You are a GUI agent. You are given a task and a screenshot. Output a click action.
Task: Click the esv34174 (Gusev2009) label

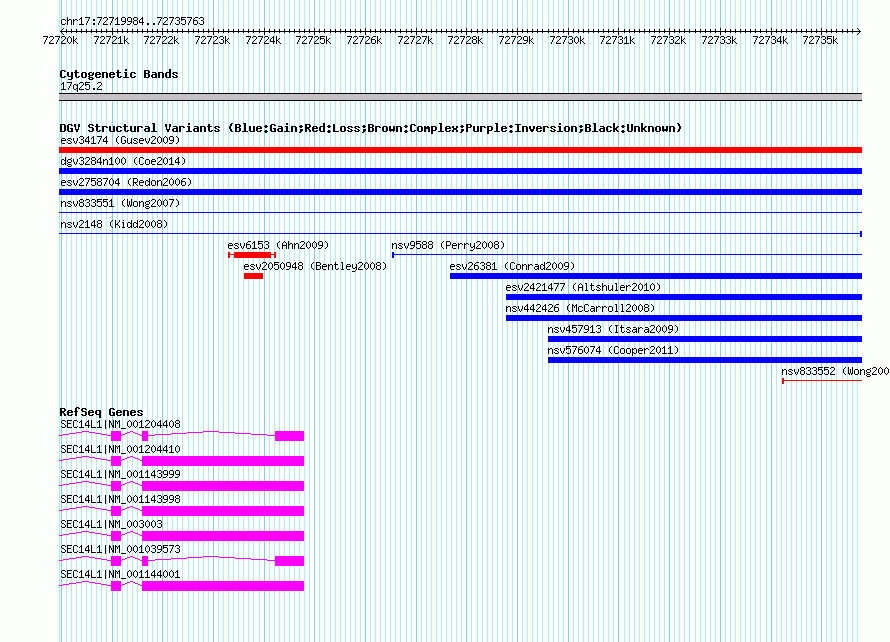tap(120, 140)
